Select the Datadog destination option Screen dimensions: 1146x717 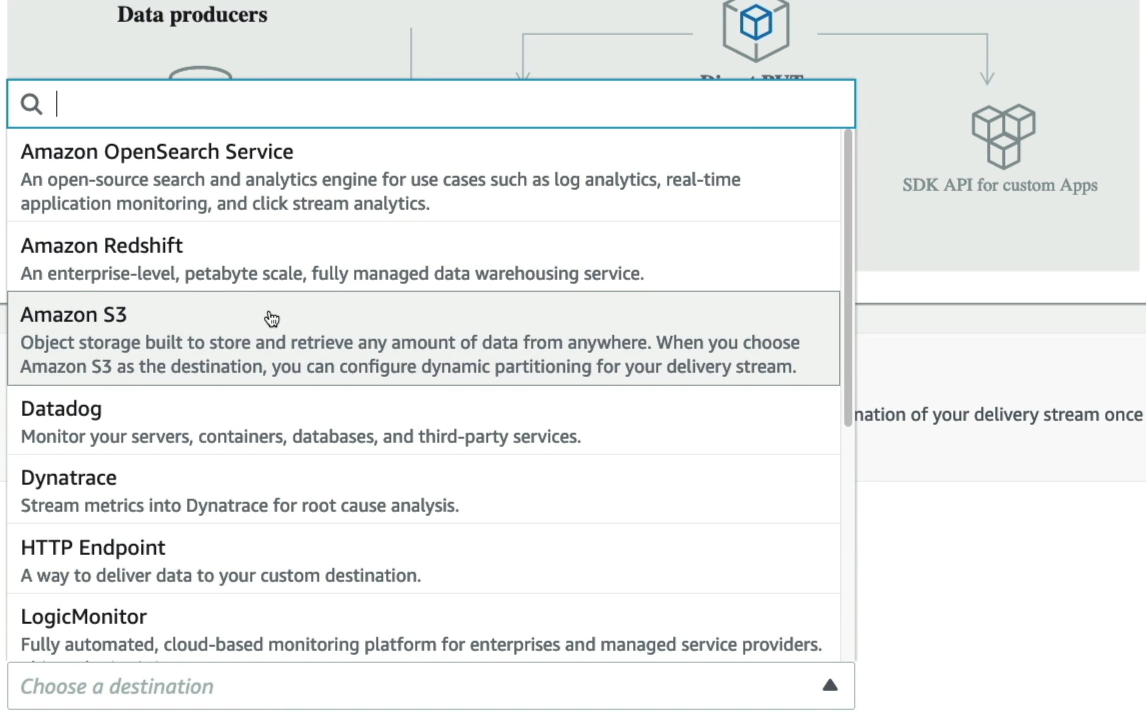coord(424,420)
